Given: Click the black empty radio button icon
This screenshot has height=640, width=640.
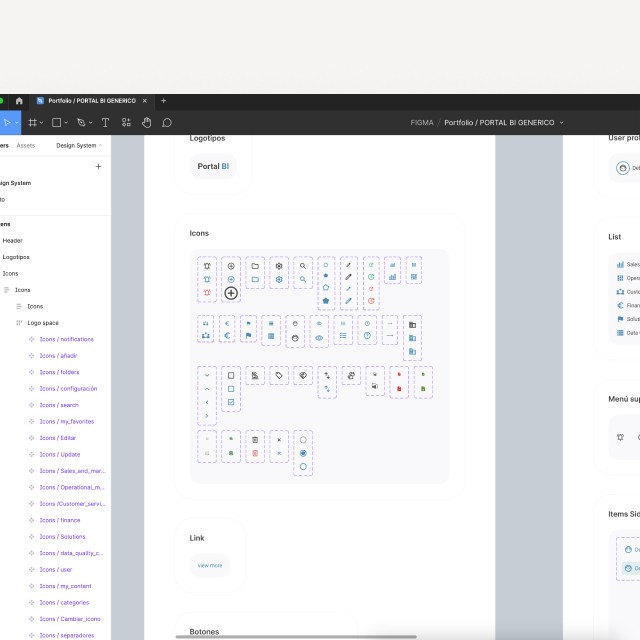Looking at the screenshot, I should 303,440.
